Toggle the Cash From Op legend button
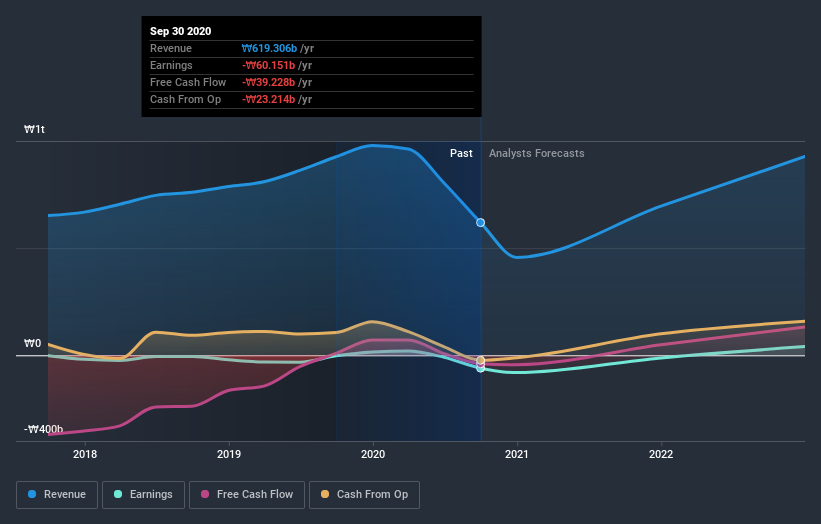Viewport: 821px width, 524px height. click(364, 495)
